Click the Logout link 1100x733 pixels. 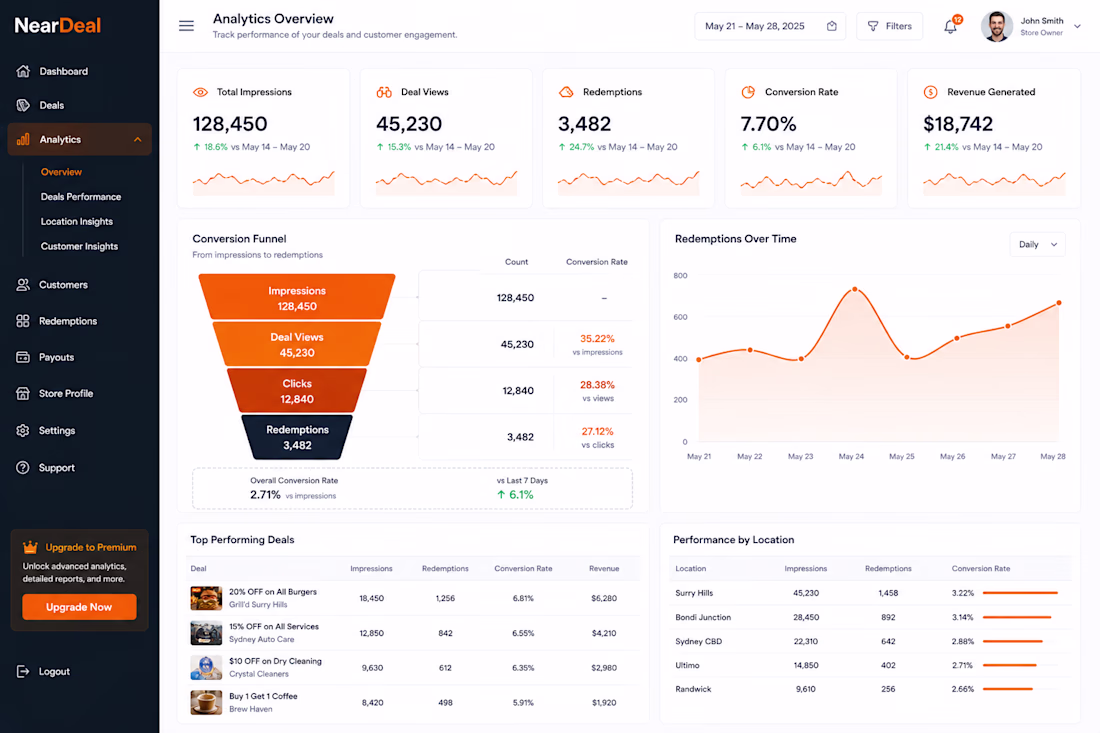pyautogui.click(x=54, y=671)
